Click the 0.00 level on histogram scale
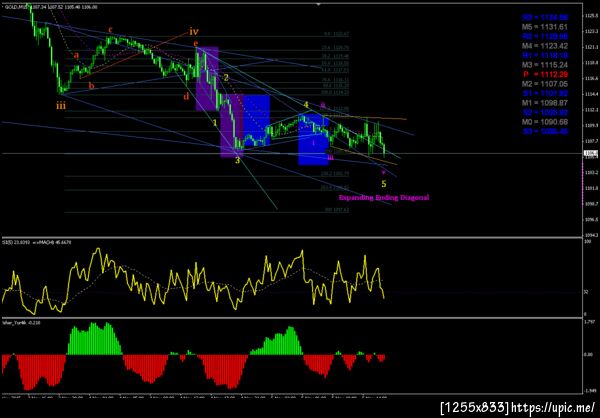Image resolution: width=600 pixels, height=418 pixels. (589, 355)
